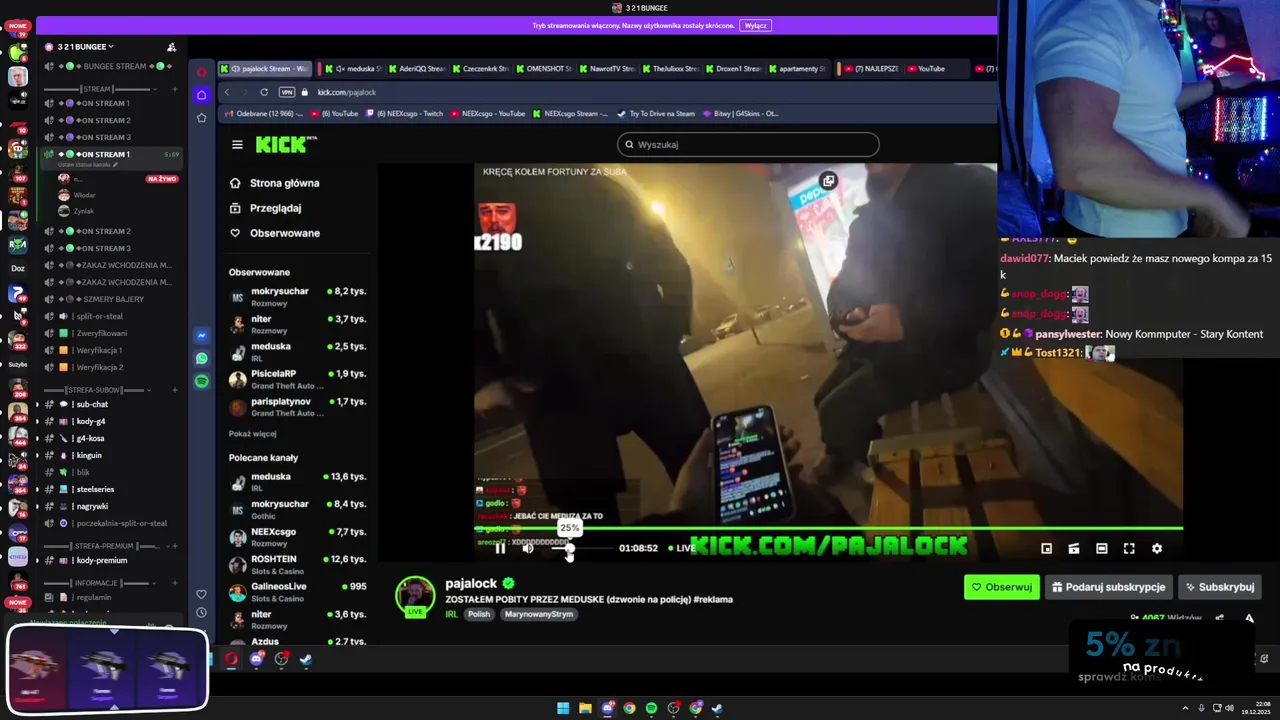This screenshot has height=720, width=1280.
Task: Switch to the pajalock Stream browser tab
Action: tap(265, 69)
